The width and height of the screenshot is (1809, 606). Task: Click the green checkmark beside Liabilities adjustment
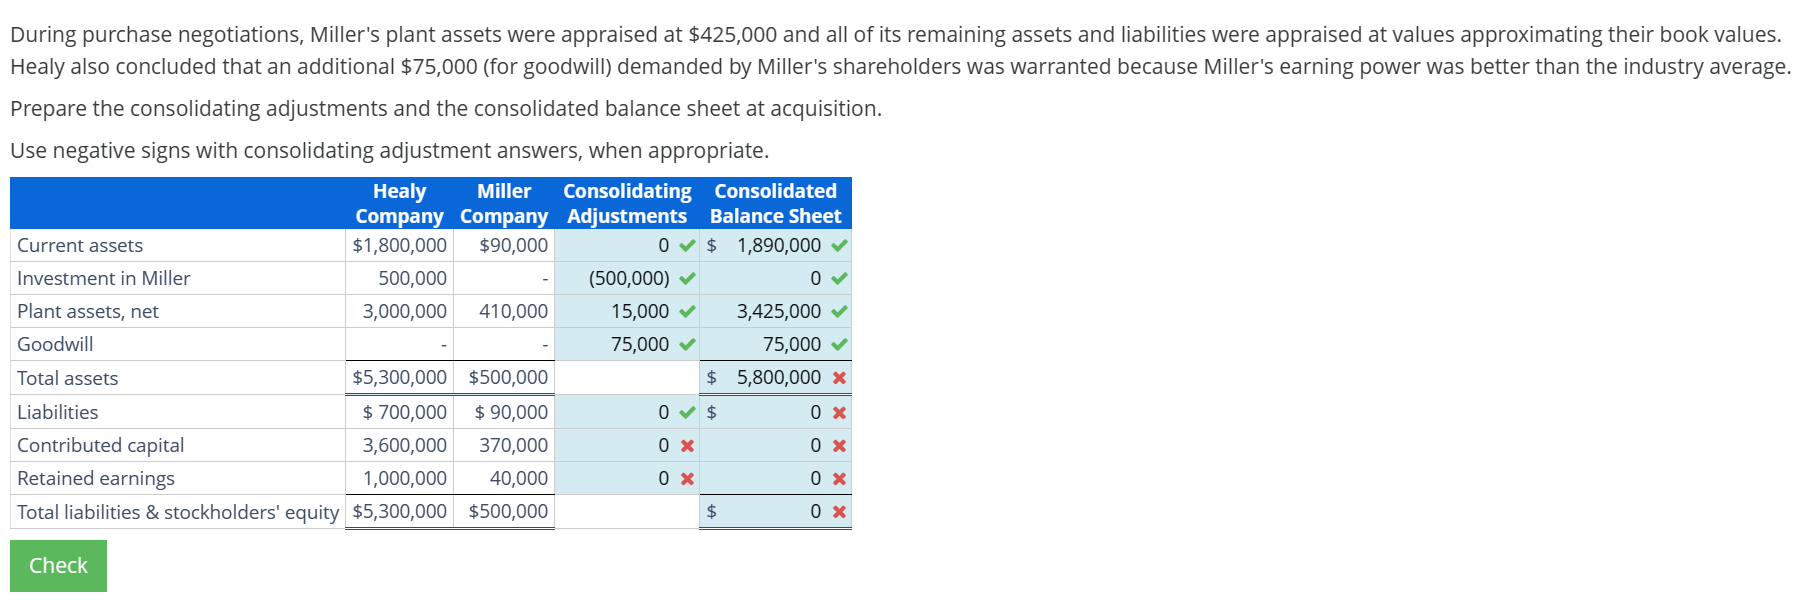coord(685,411)
